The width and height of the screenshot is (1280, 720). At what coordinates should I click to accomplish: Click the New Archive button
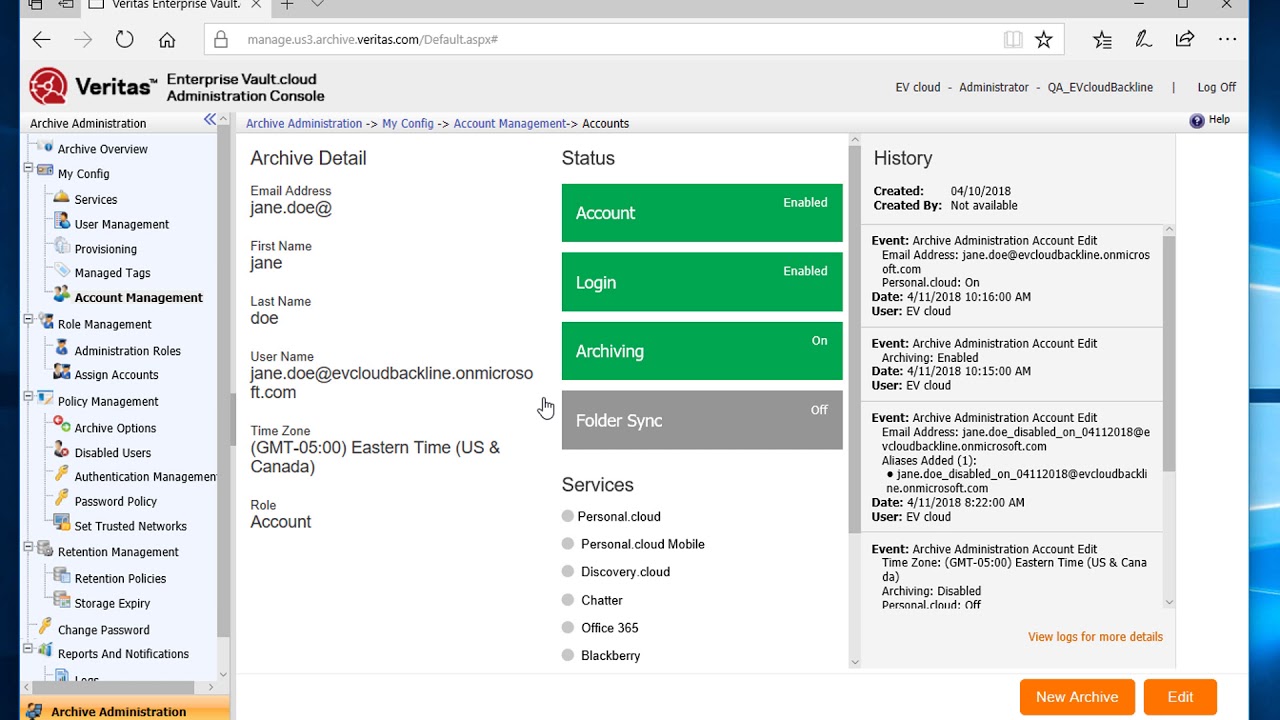pos(1077,697)
